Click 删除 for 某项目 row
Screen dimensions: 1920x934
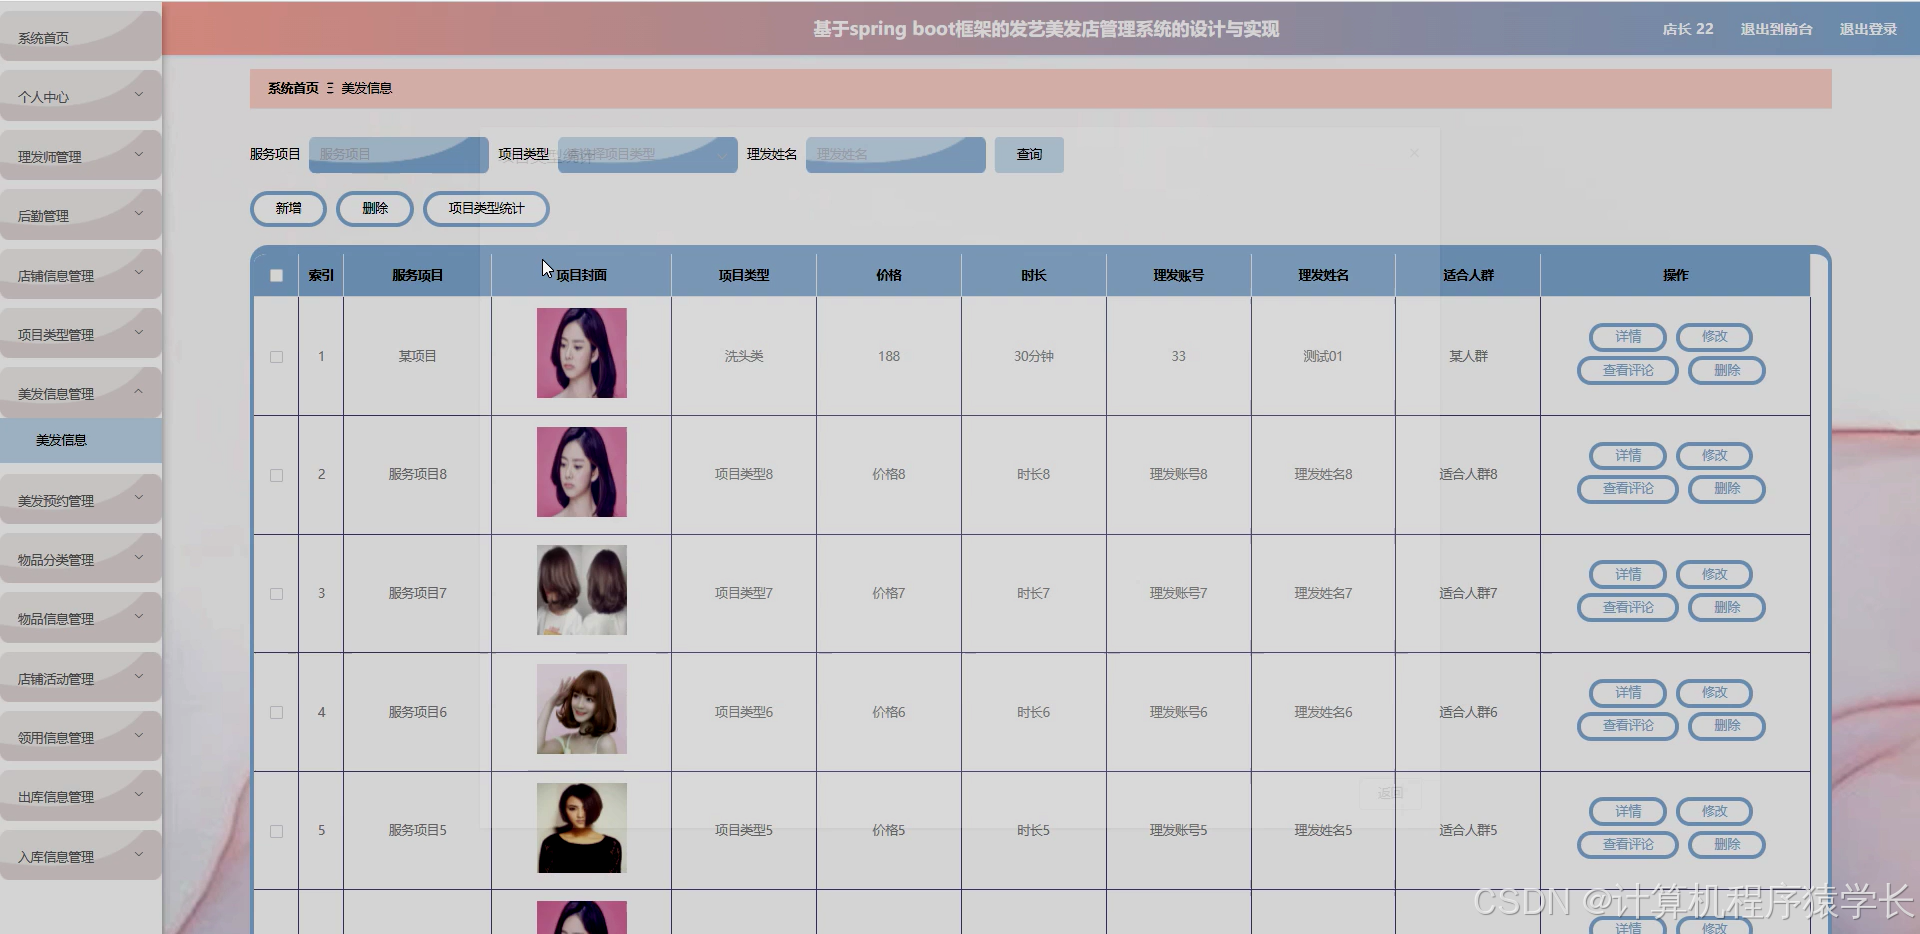(x=1727, y=370)
